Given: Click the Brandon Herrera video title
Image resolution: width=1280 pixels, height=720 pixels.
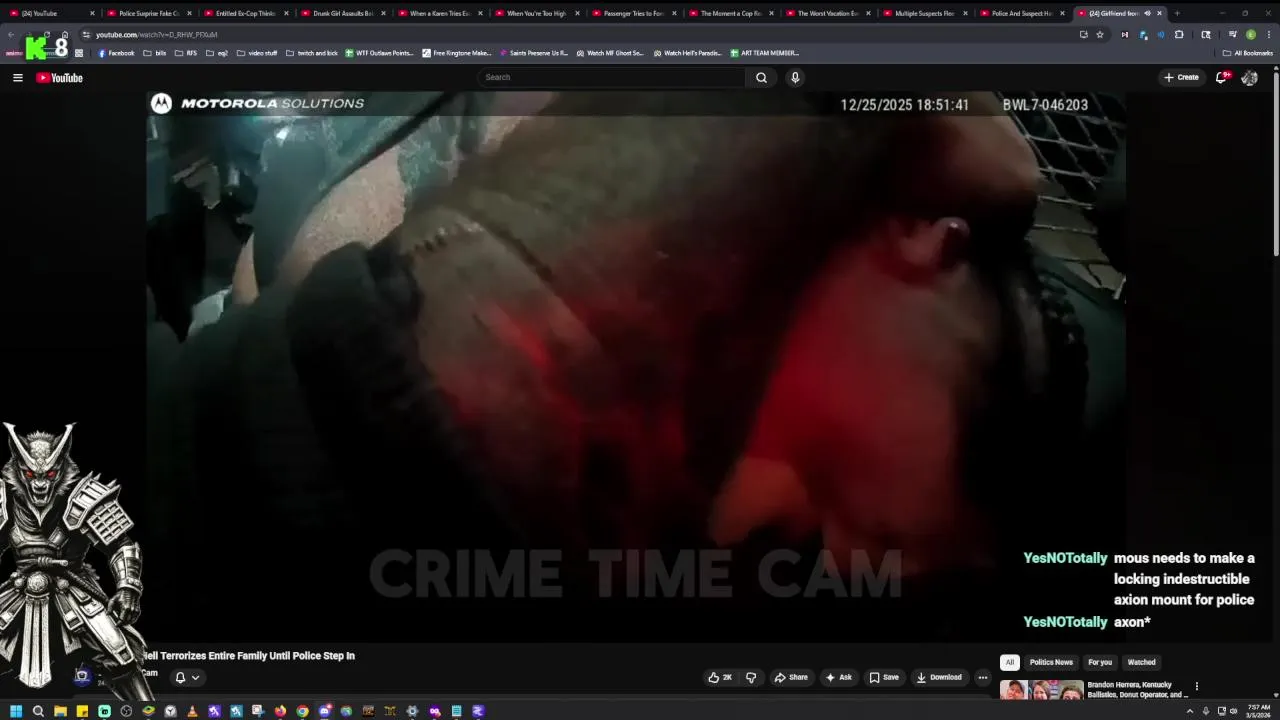Looking at the screenshot, I should click(1138, 690).
